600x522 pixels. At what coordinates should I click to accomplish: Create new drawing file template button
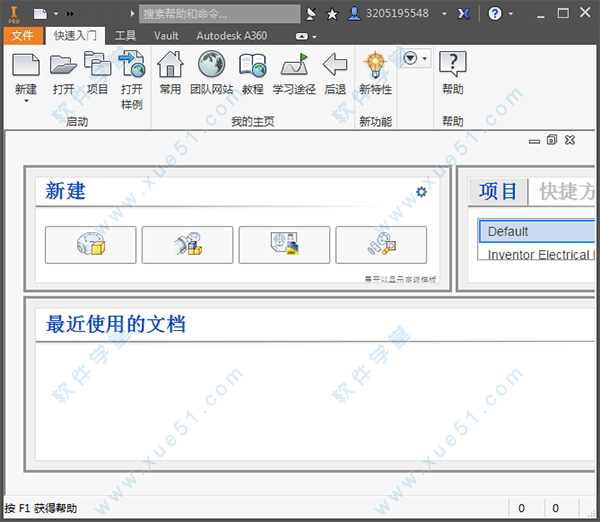[284, 245]
